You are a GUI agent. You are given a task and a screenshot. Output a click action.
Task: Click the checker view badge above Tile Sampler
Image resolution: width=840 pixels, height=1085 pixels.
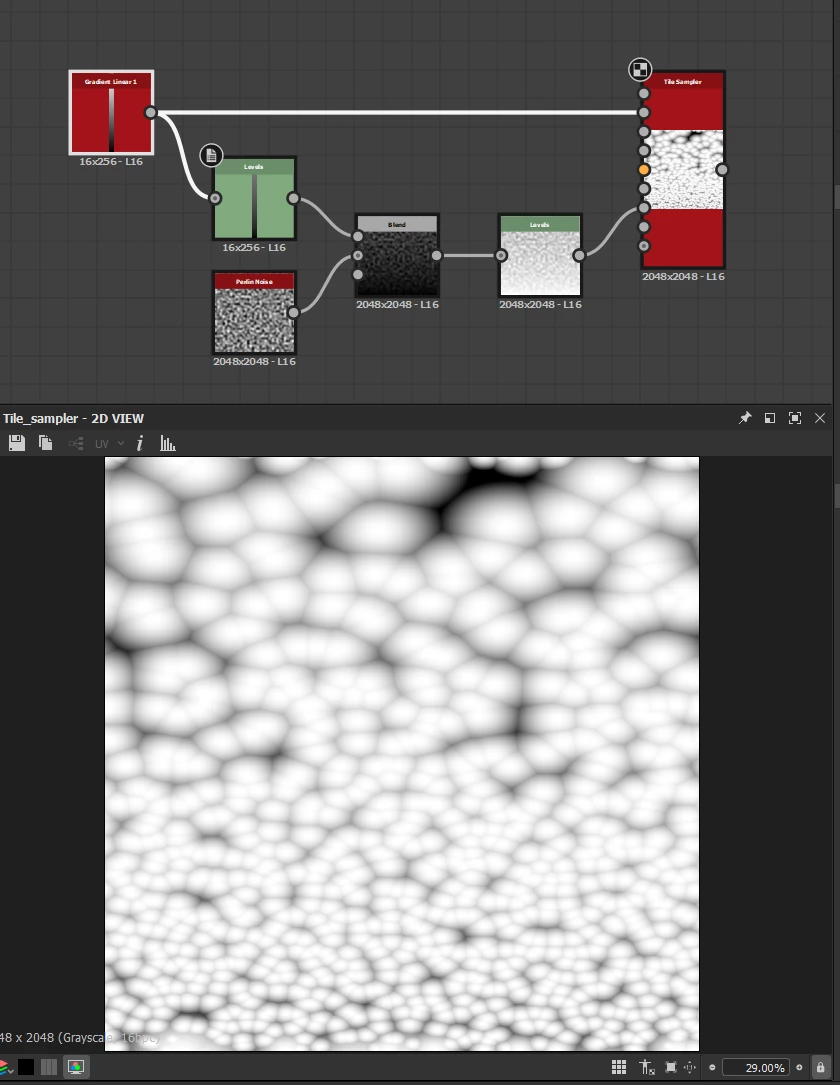coord(640,70)
